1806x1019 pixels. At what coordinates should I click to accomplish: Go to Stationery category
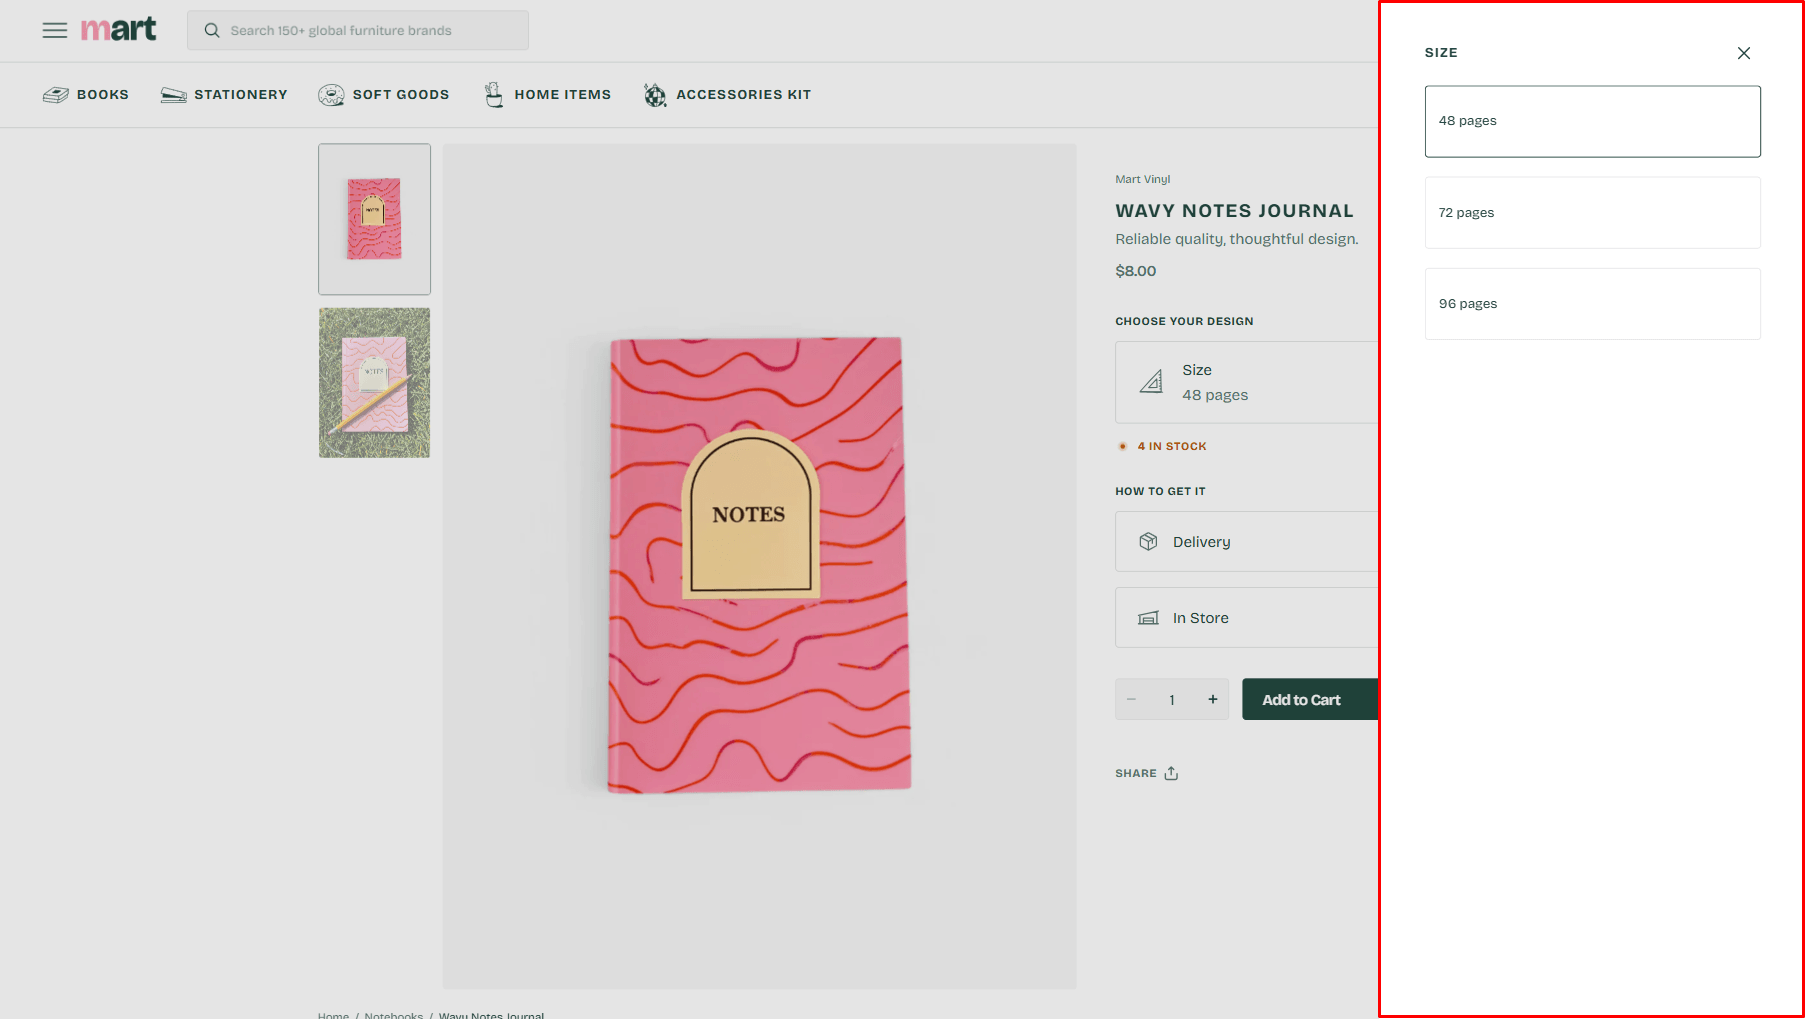pyautogui.click(x=224, y=95)
